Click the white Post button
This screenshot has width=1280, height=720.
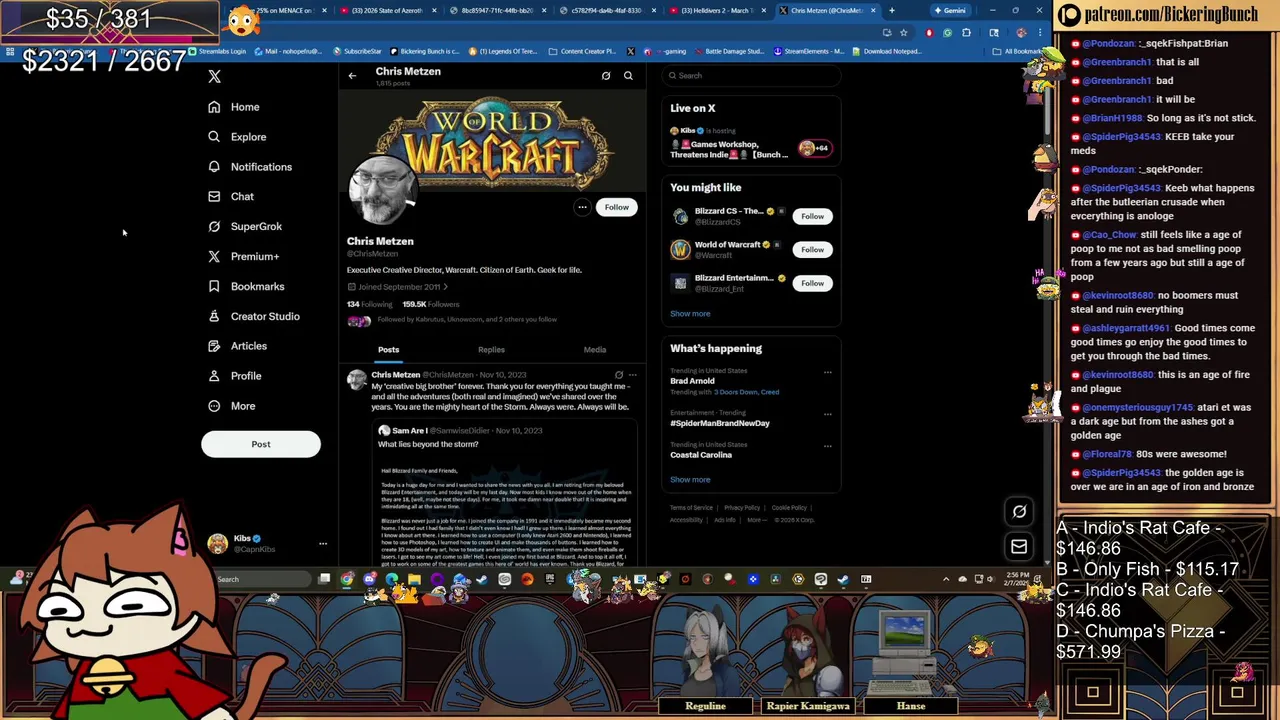(261, 444)
